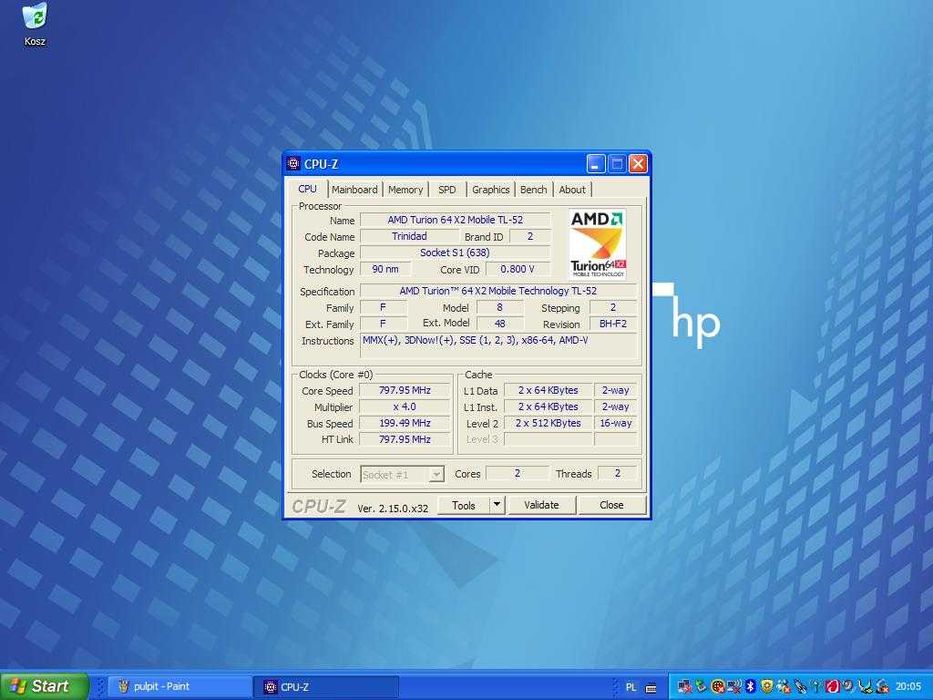Click the Core Speed 797.95 MHz value

405,390
